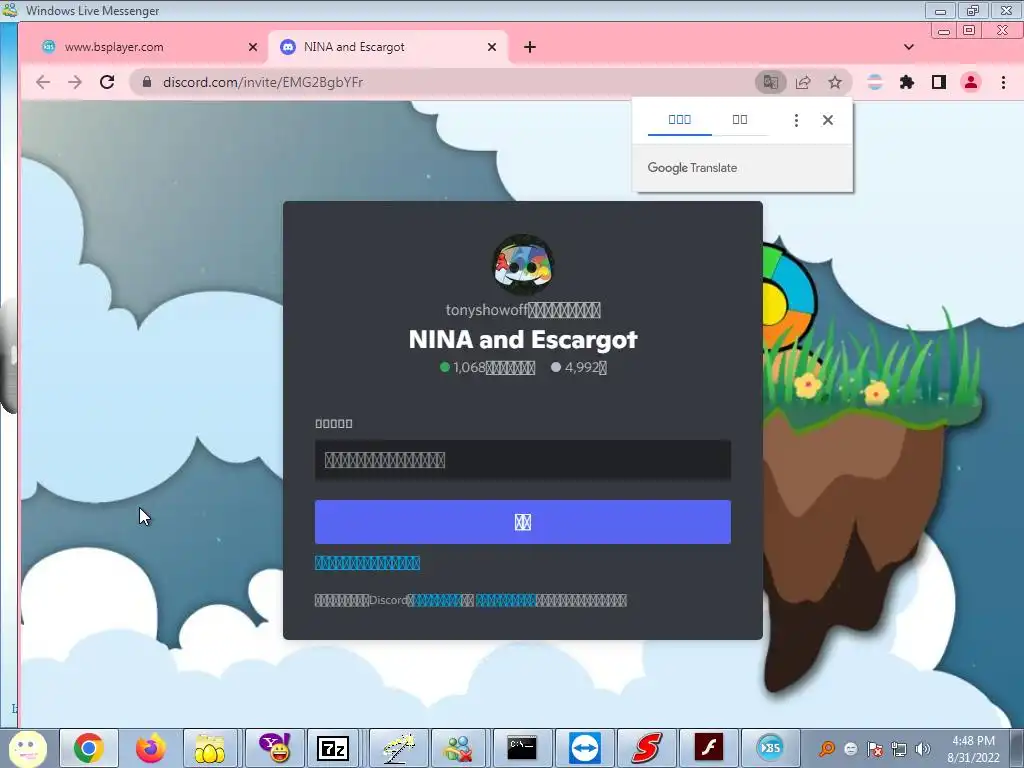The width and height of the screenshot is (1024, 768).
Task: Go back to previous page in Chrome
Action: [43, 82]
